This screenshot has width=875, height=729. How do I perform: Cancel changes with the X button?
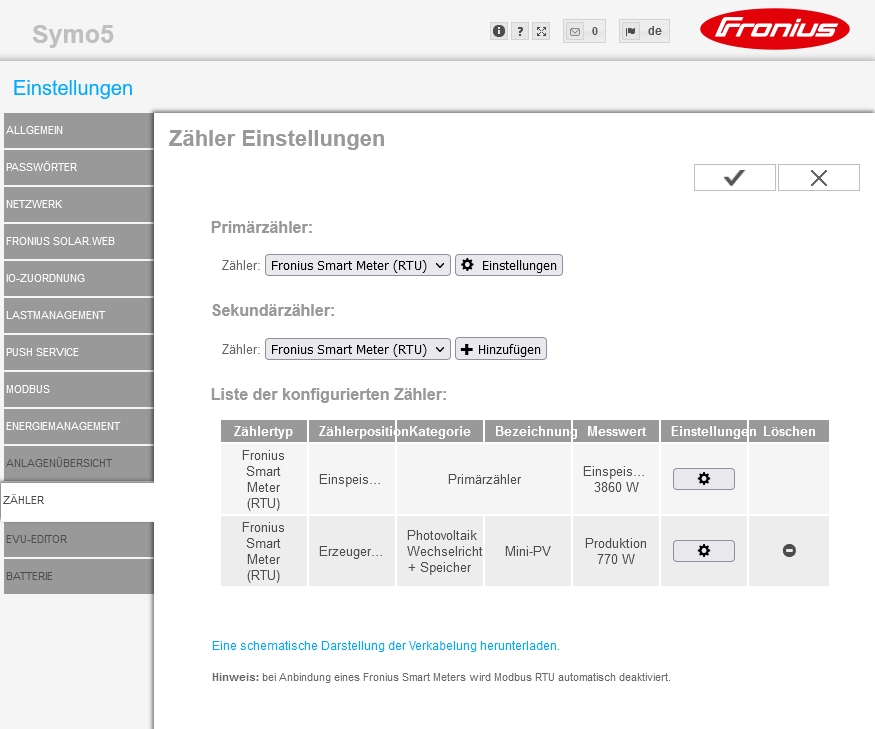(x=819, y=178)
